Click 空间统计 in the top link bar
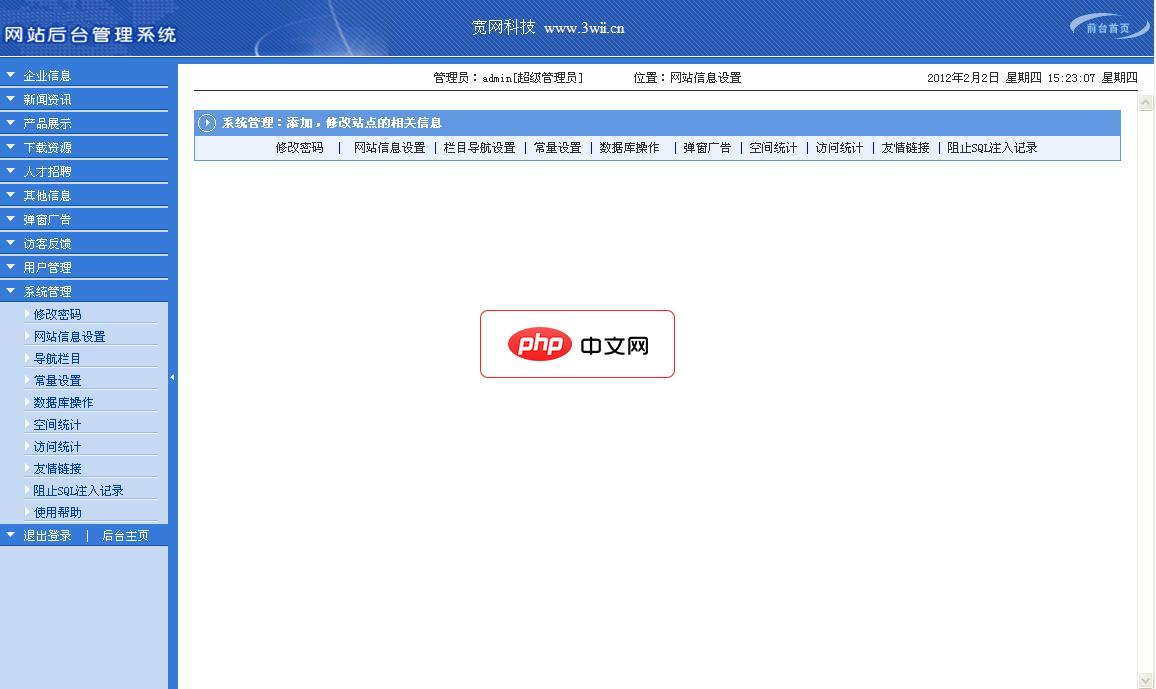The width and height of the screenshot is (1156, 689). click(x=773, y=147)
